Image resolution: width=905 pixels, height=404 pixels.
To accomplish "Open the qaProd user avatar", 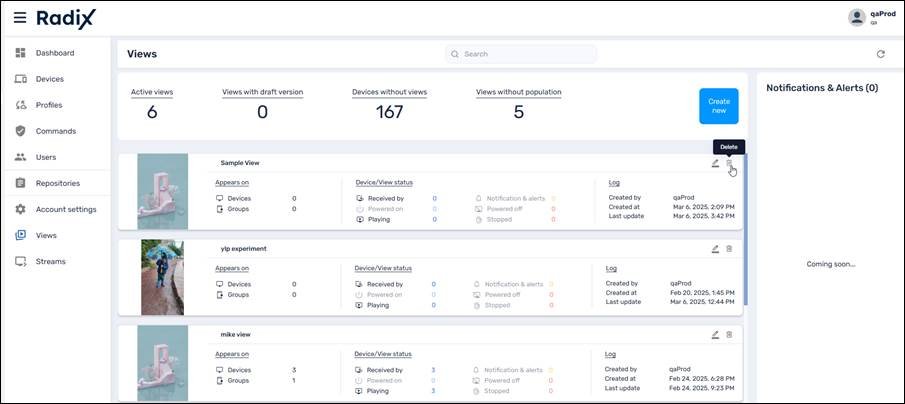I will pos(857,17).
